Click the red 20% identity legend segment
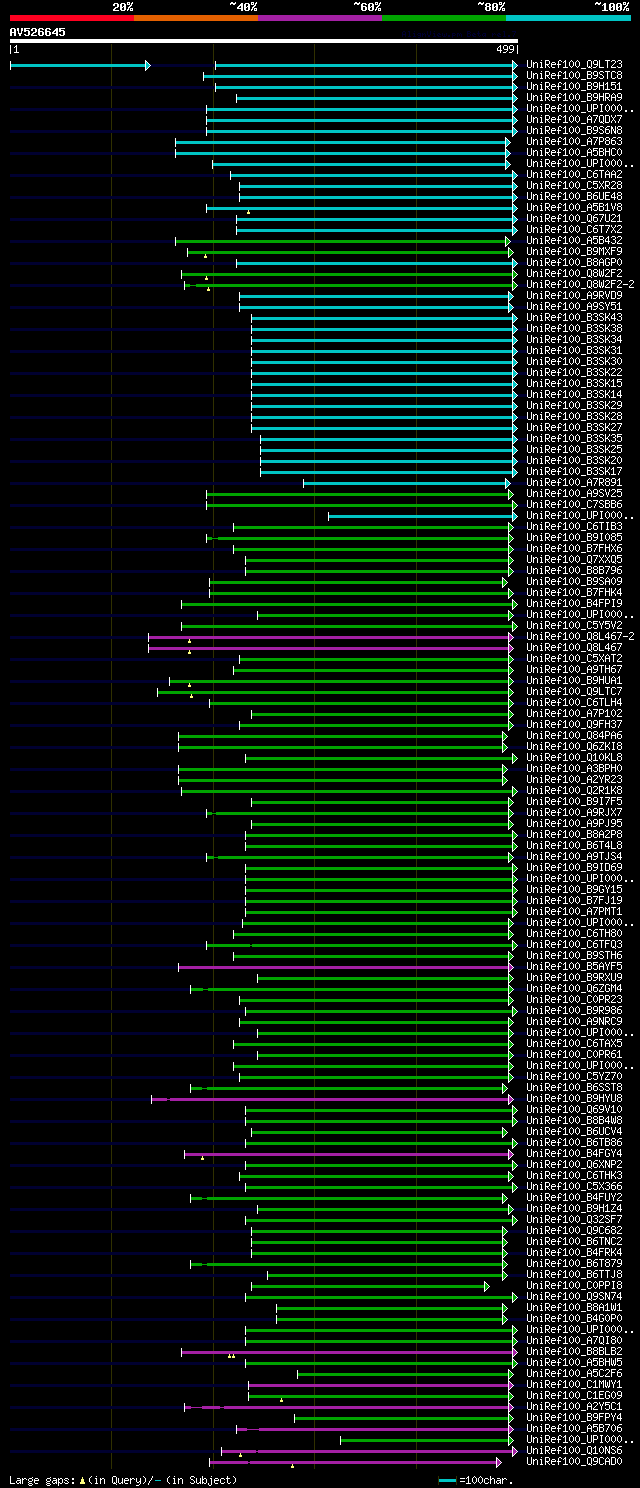Viewport: 640px width, 1488px height. [x=72, y=18]
